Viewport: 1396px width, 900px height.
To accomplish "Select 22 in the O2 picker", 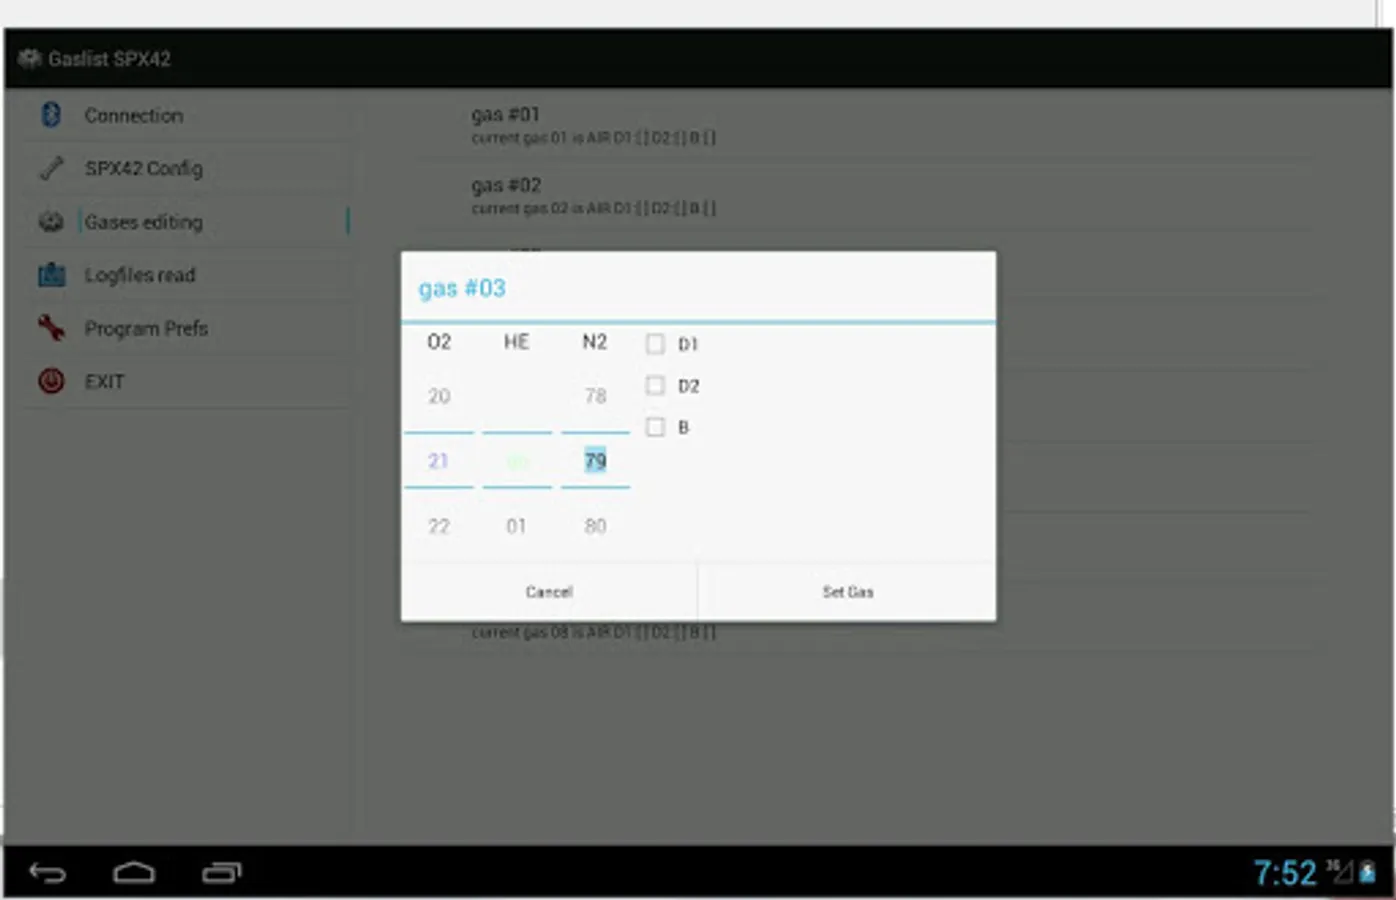I will click(438, 525).
